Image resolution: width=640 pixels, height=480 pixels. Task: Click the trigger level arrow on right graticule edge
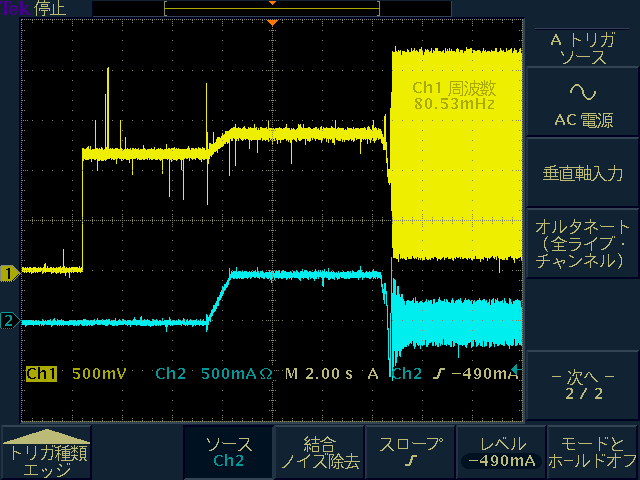coord(517,370)
